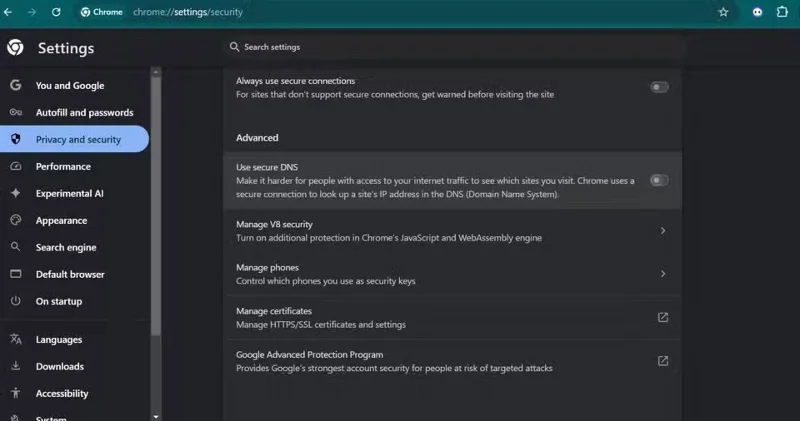Open the Extensions puzzle icon
This screenshot has height=421, width=800.
click(782, 12)
